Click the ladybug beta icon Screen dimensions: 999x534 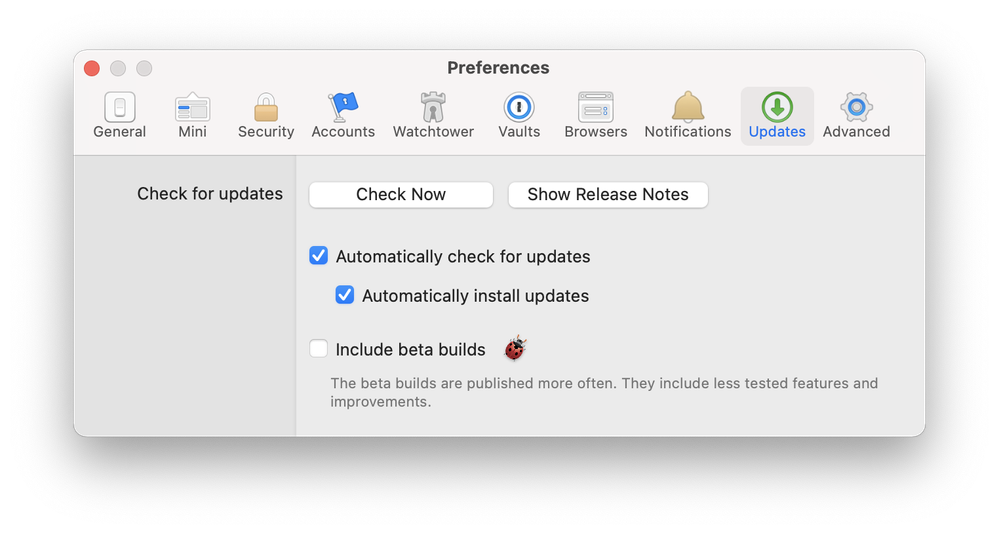[515, 349]
